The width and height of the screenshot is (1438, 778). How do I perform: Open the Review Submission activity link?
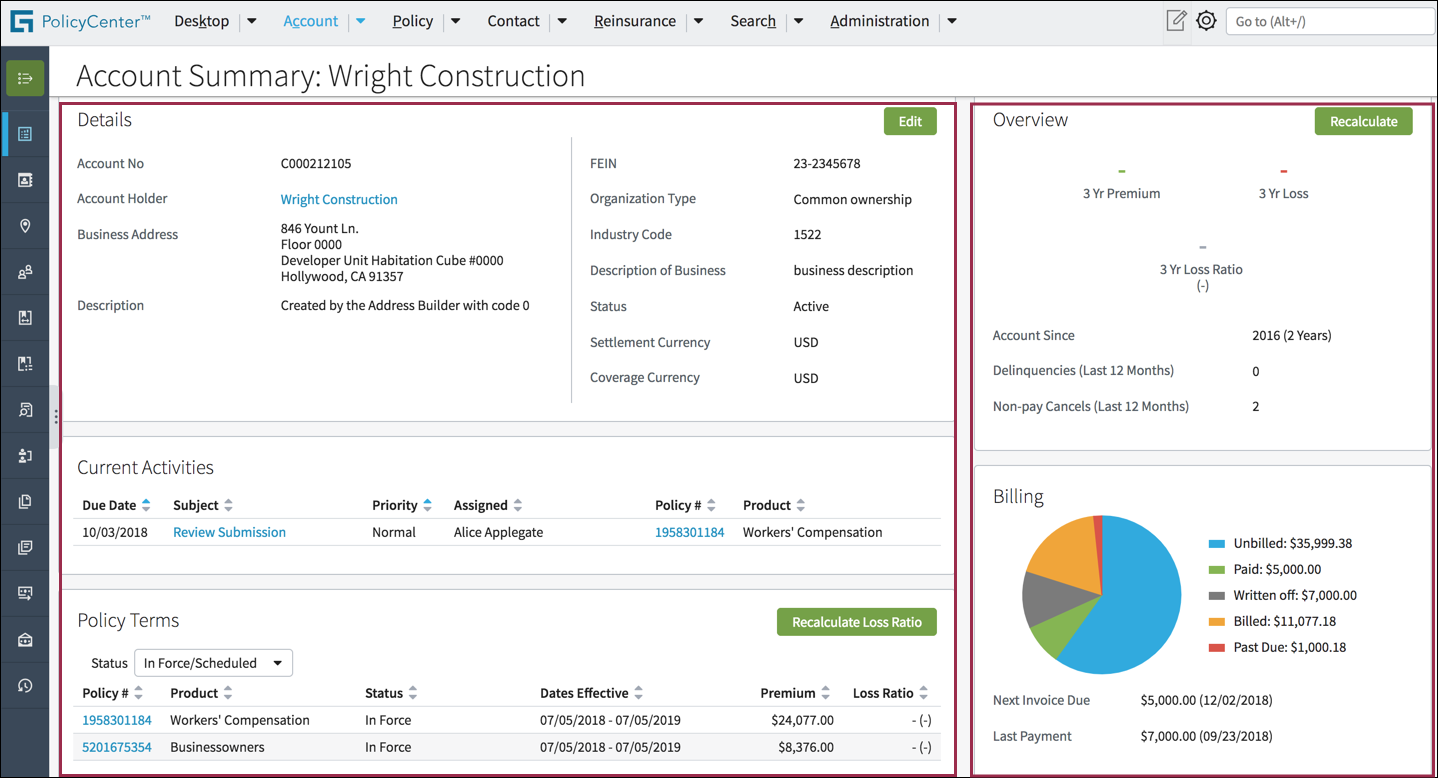coord(229,532)
